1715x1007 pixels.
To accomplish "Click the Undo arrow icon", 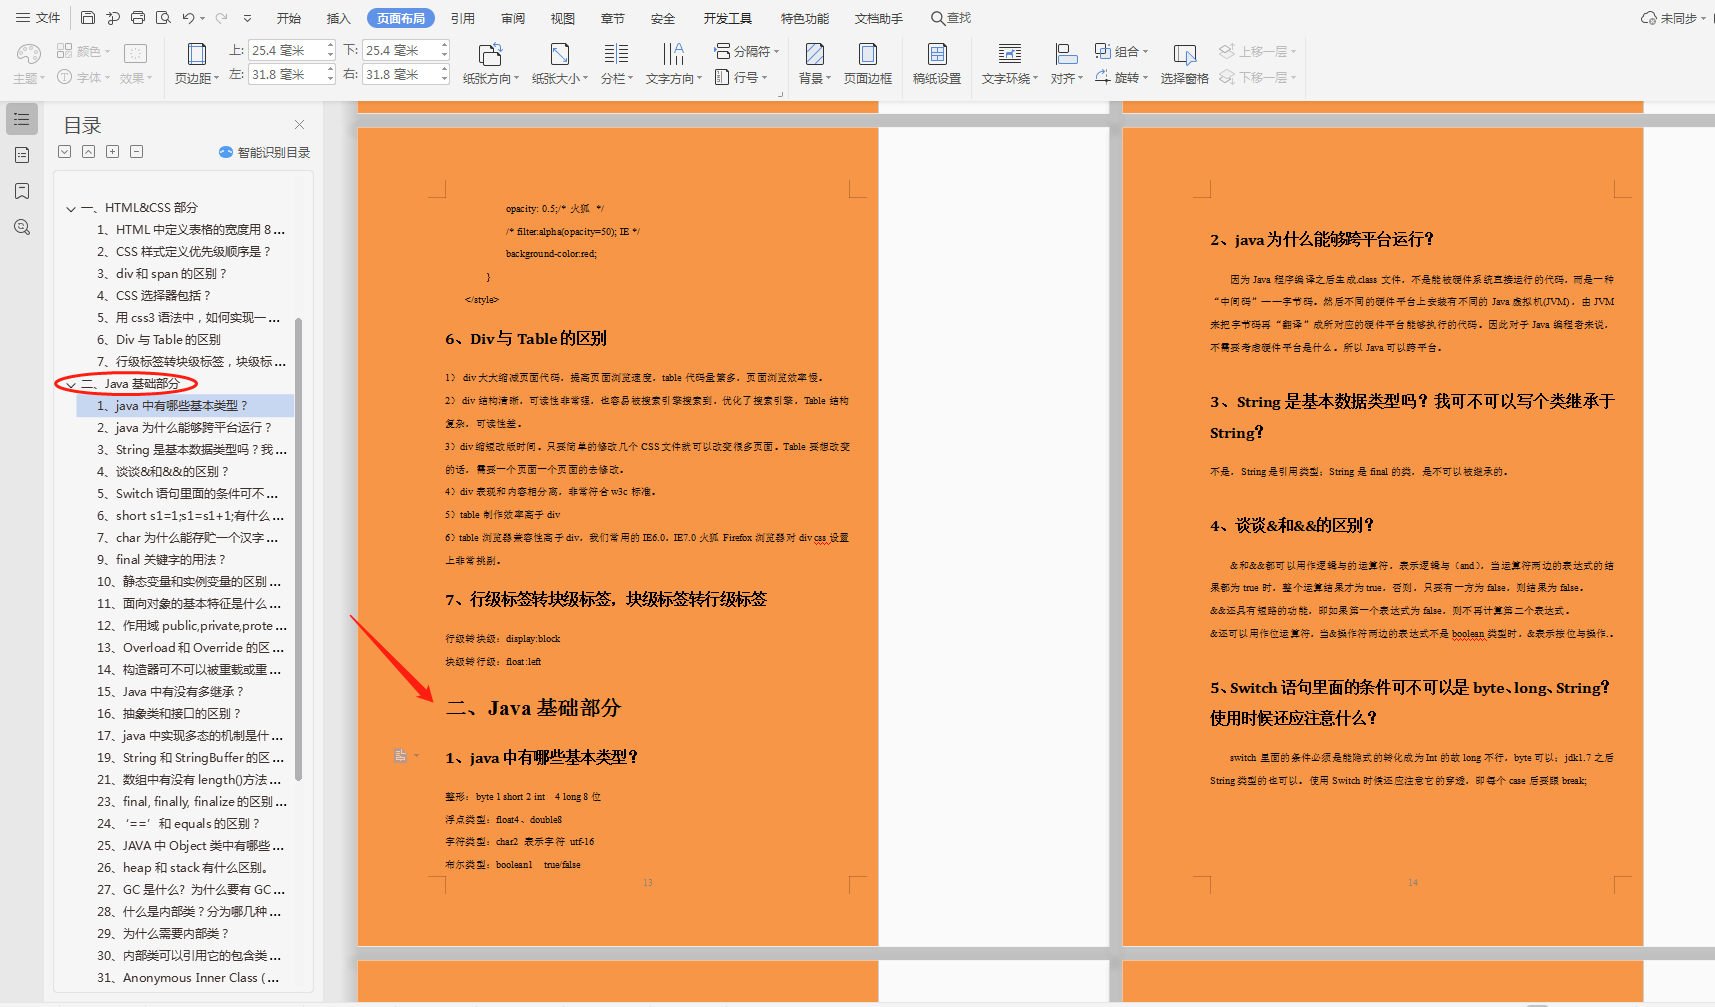I will click(188, 18).
